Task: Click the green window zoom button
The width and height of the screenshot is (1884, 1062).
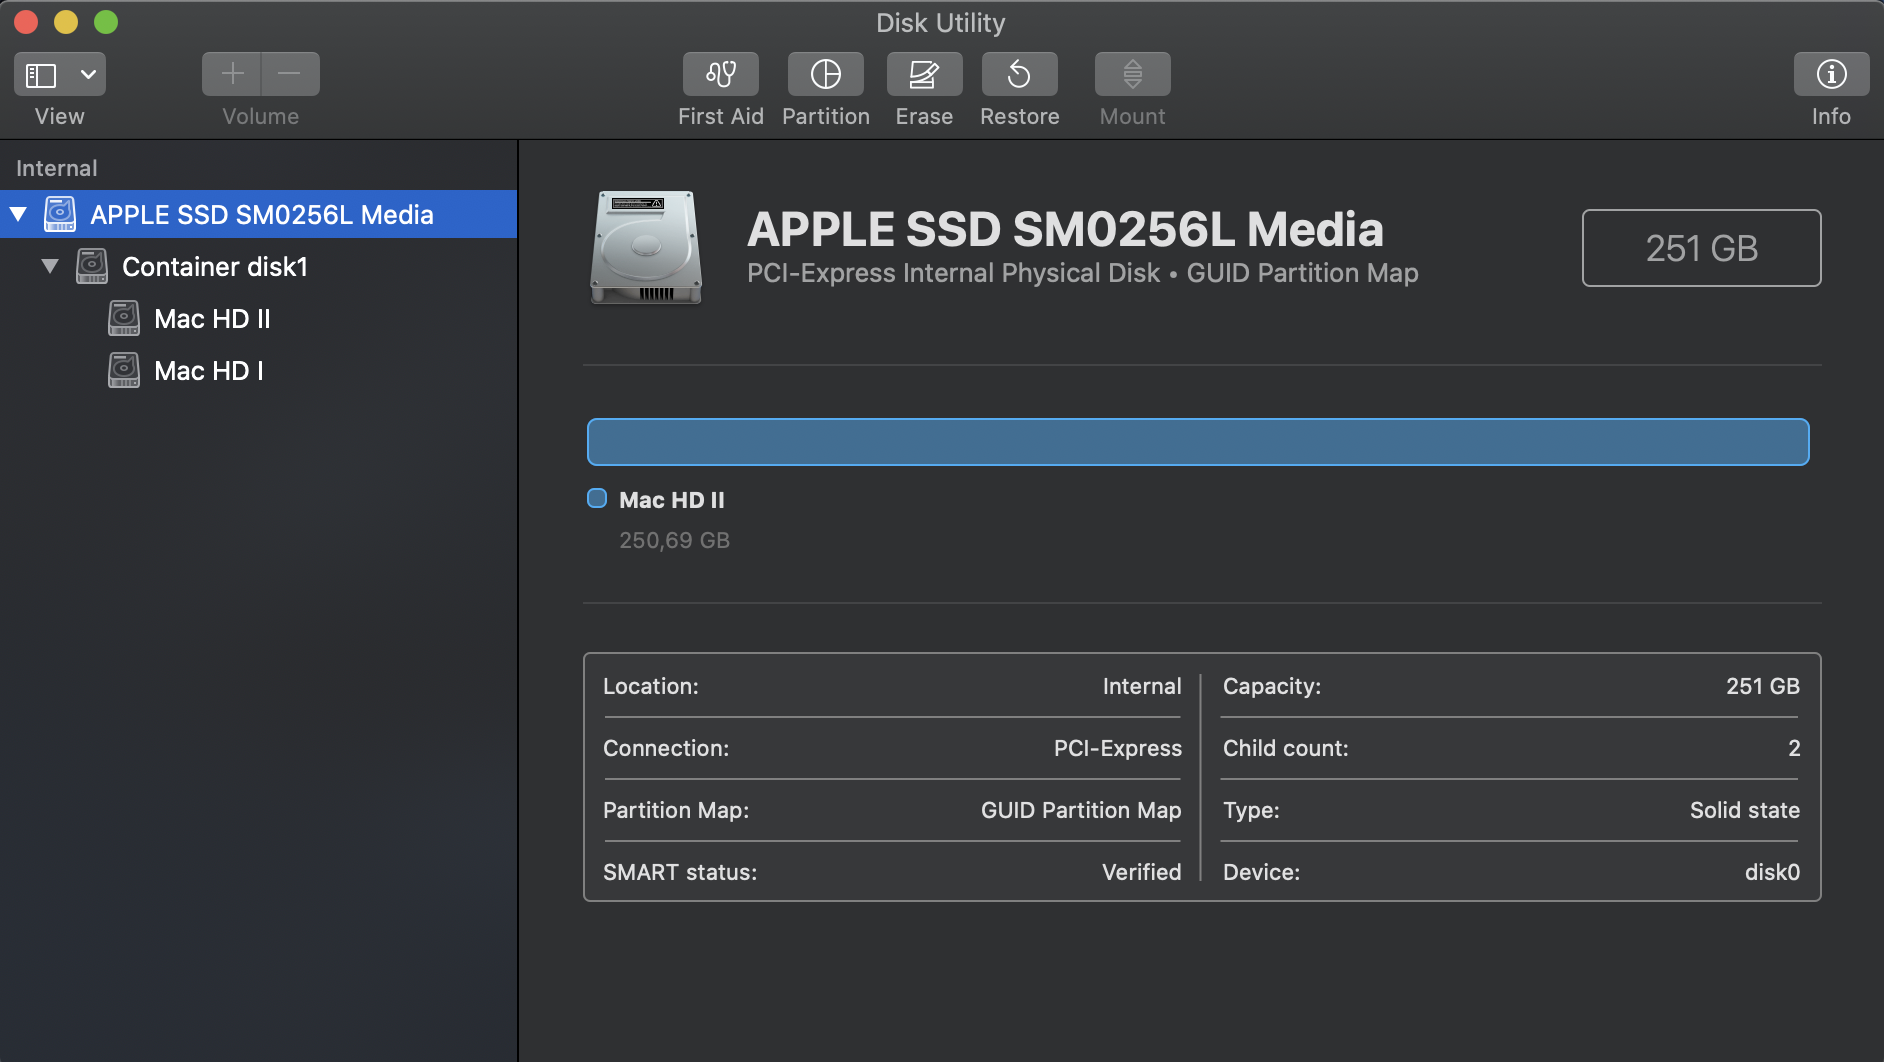Action: coord(106,22)
